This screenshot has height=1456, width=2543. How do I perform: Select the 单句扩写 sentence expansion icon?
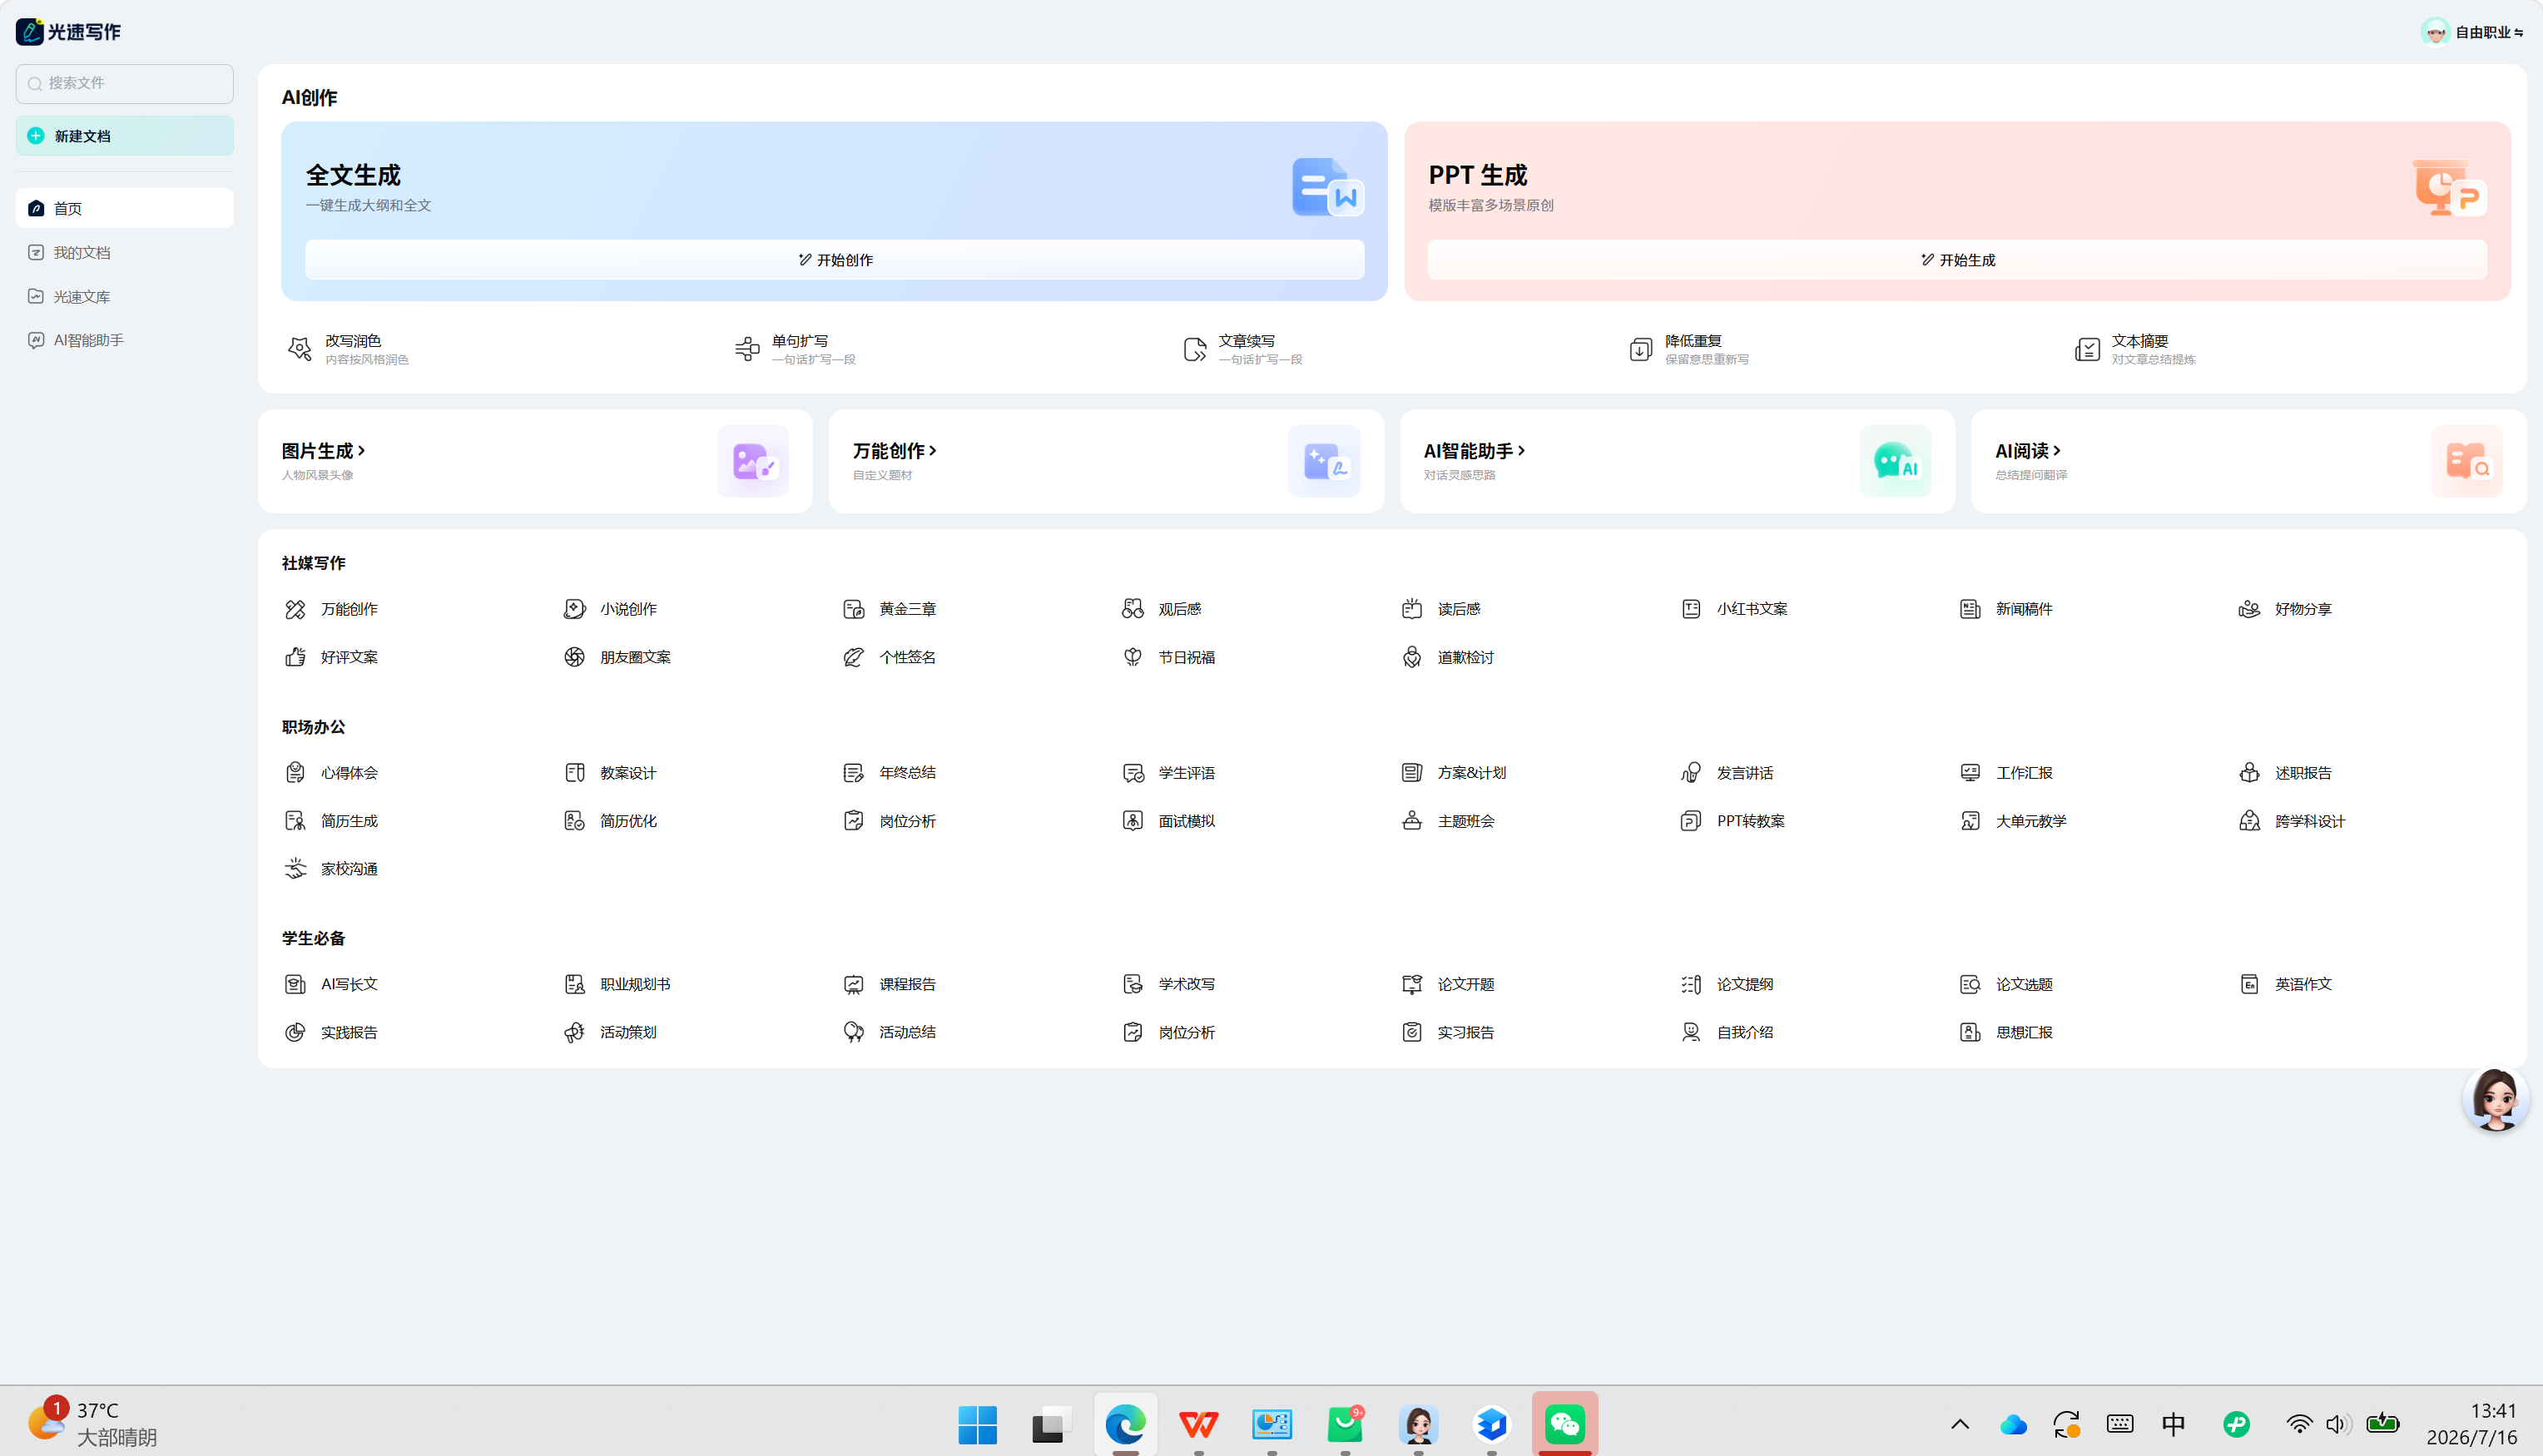747,349
